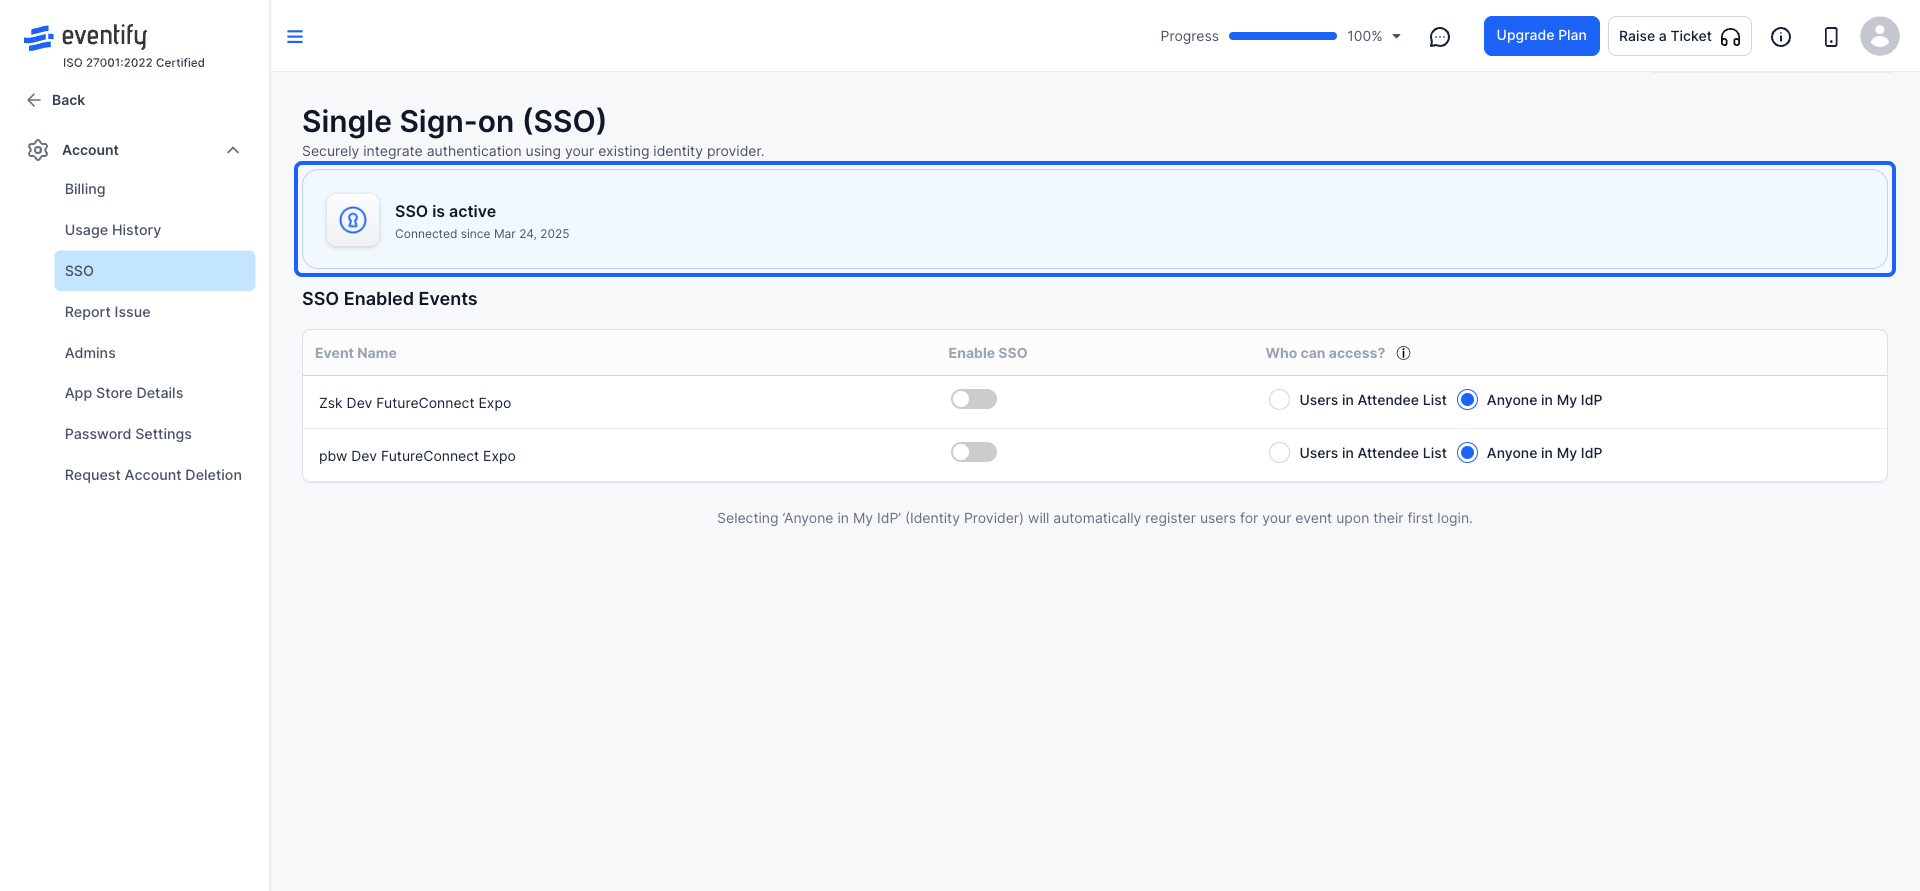Click the hamburger menu icon

tap(295, 37)
